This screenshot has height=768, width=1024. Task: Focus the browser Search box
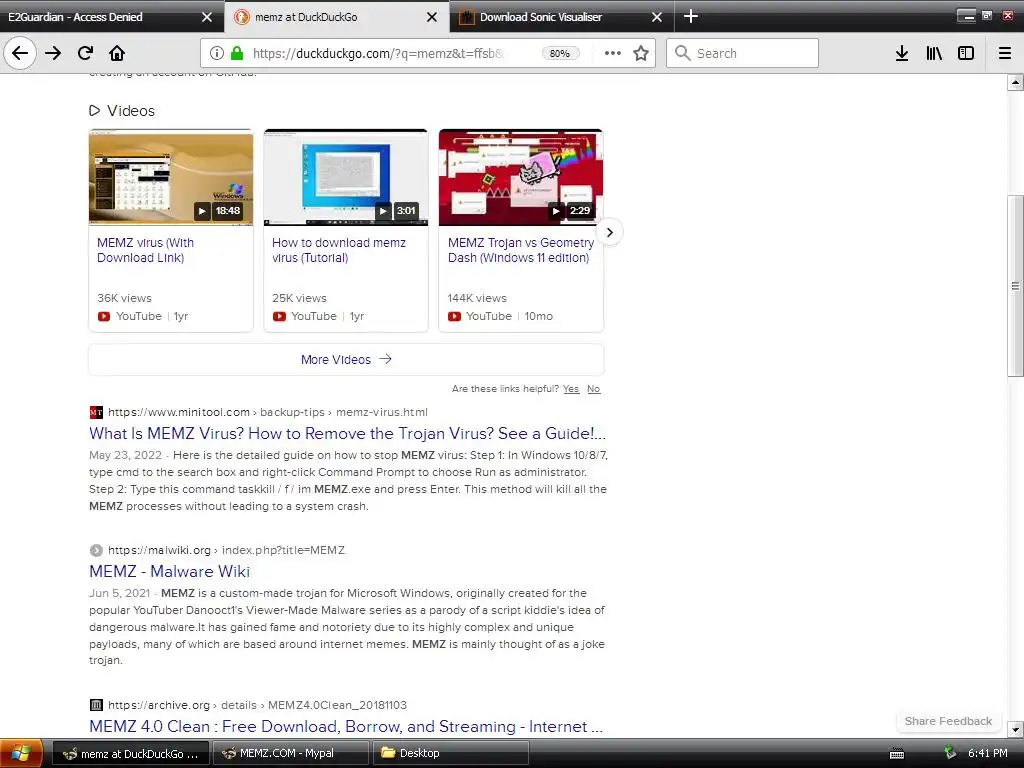743,53
